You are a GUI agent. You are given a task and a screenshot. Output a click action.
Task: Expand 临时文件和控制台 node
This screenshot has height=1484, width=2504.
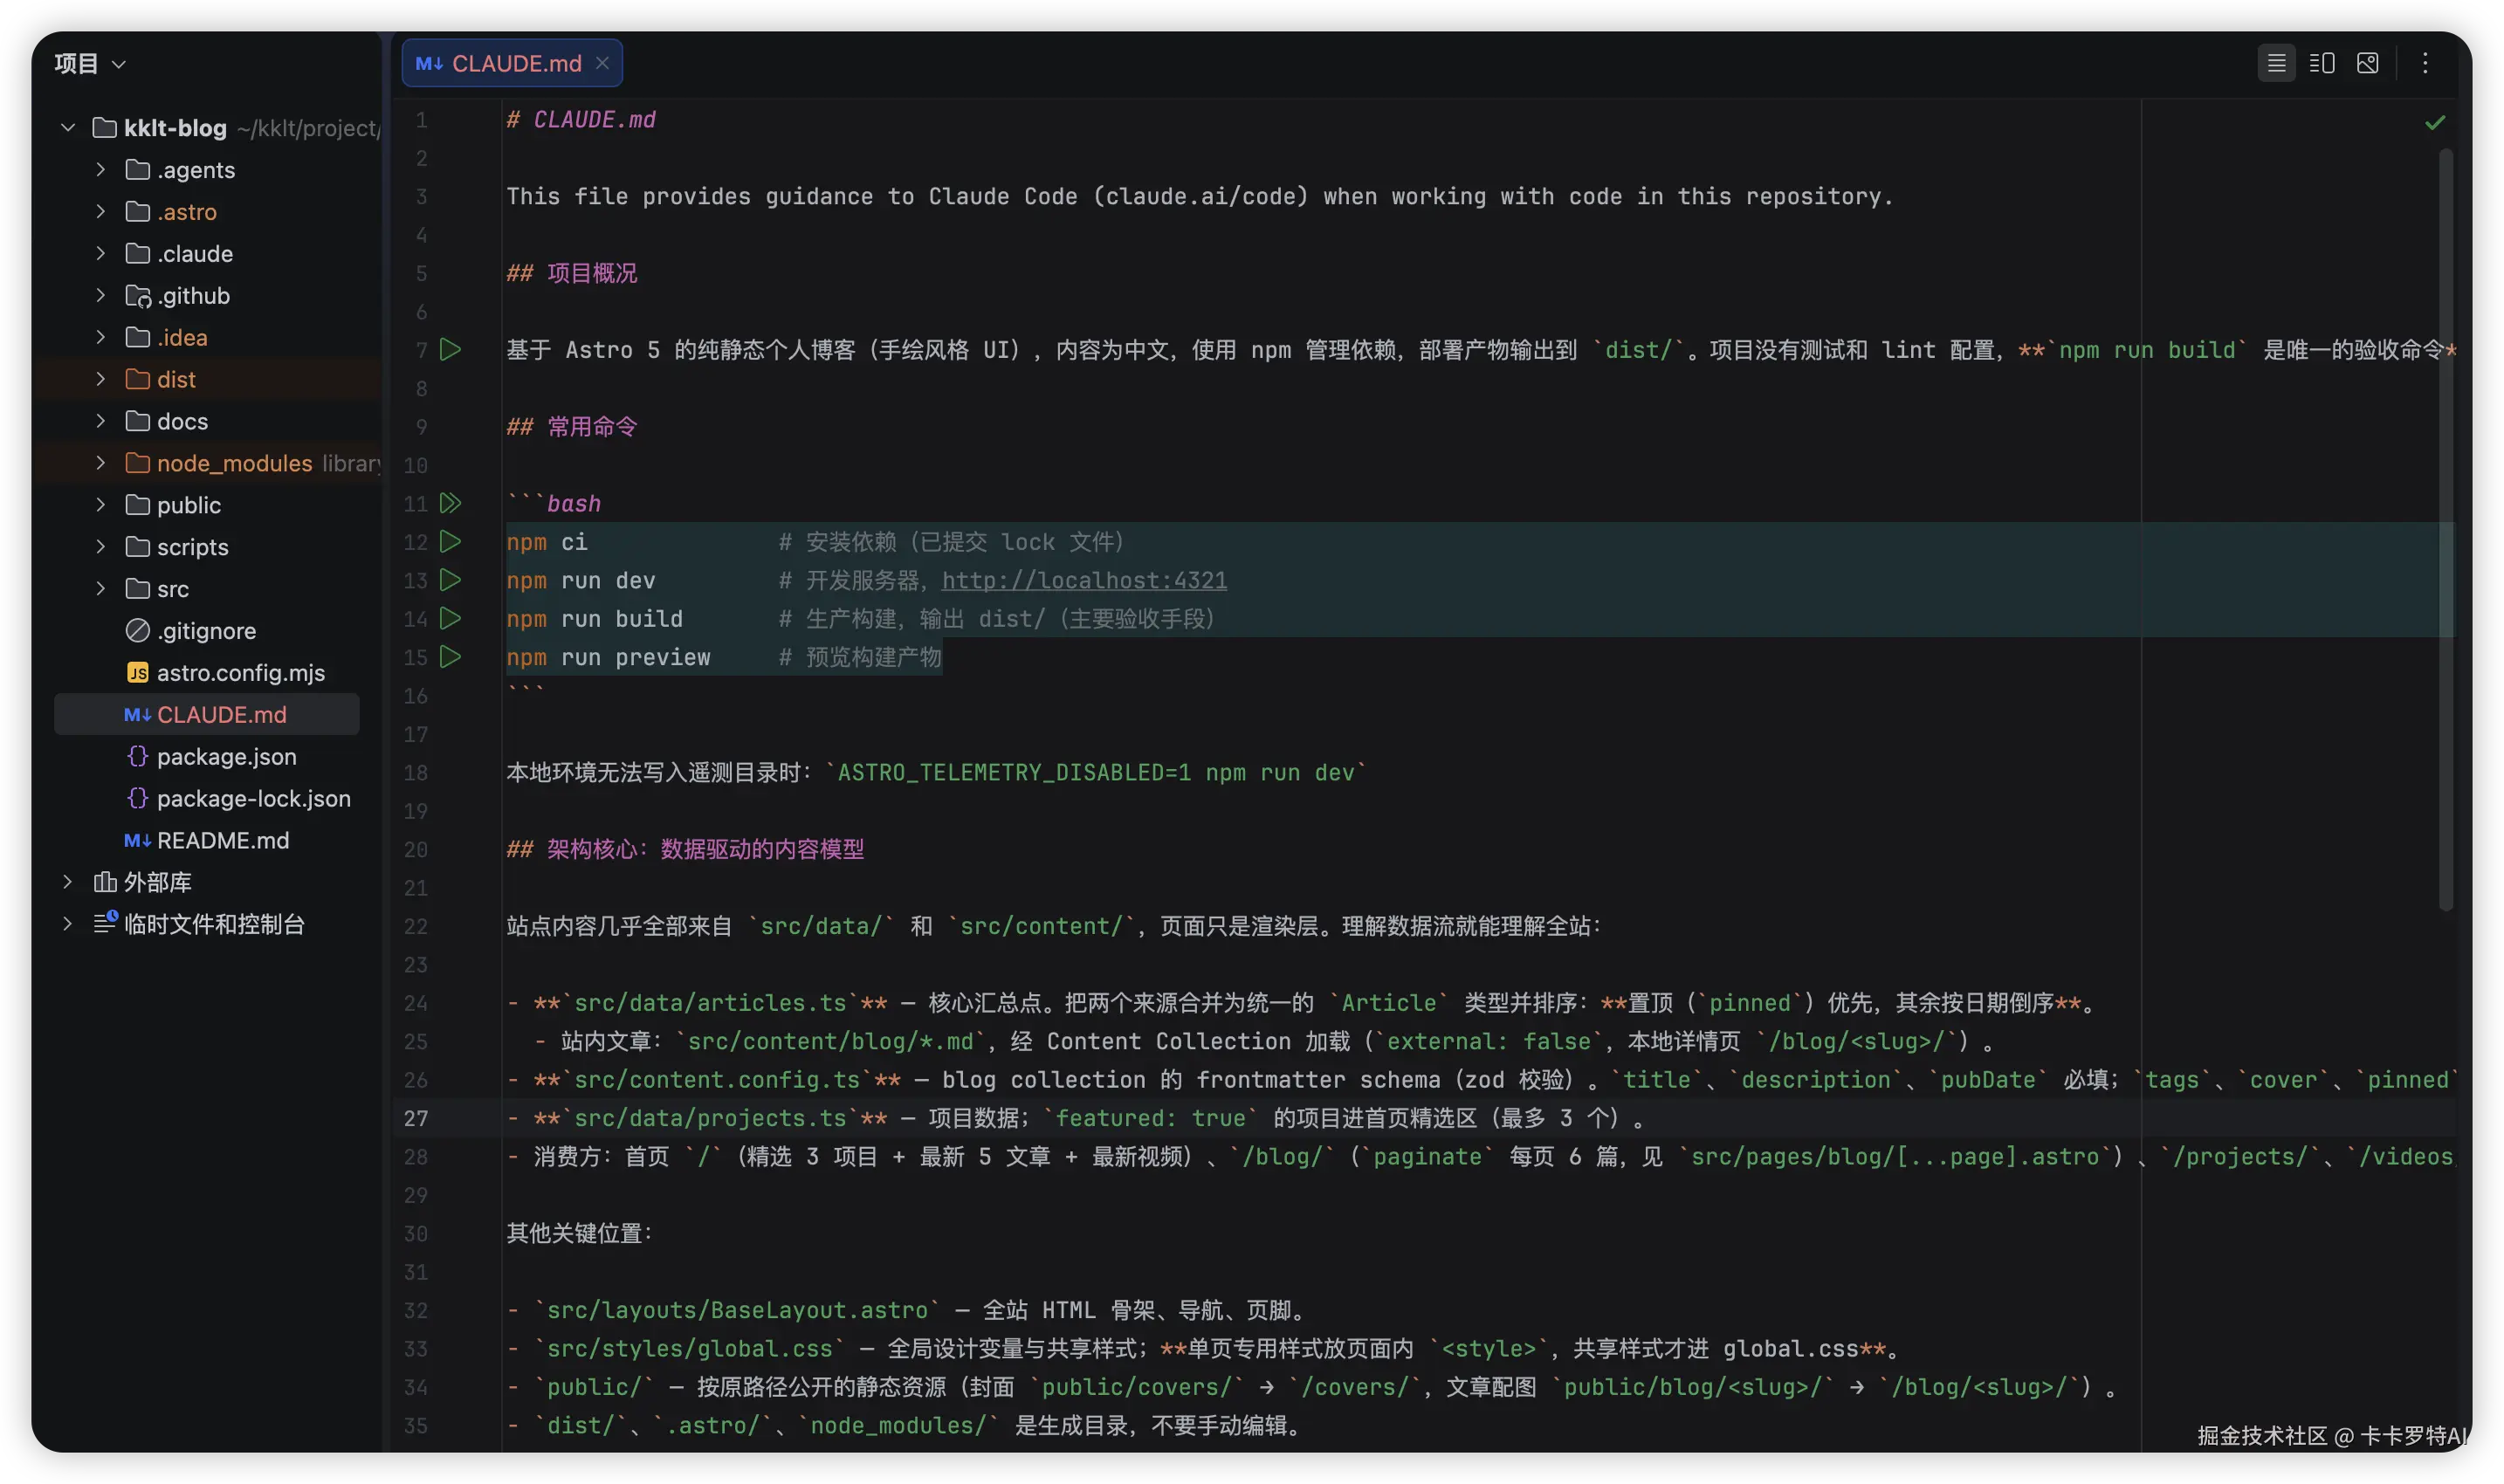coord(67,924)
